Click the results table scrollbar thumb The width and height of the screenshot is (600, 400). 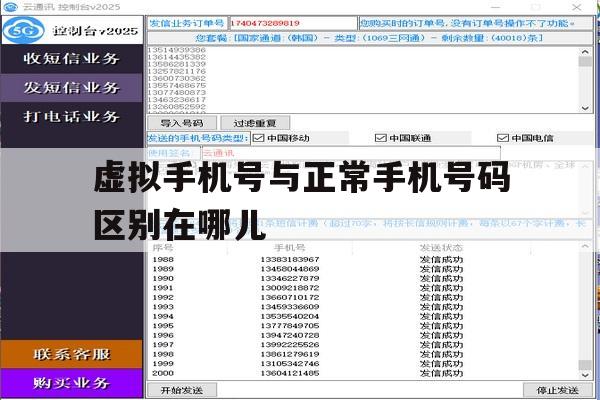click(585, 365)
